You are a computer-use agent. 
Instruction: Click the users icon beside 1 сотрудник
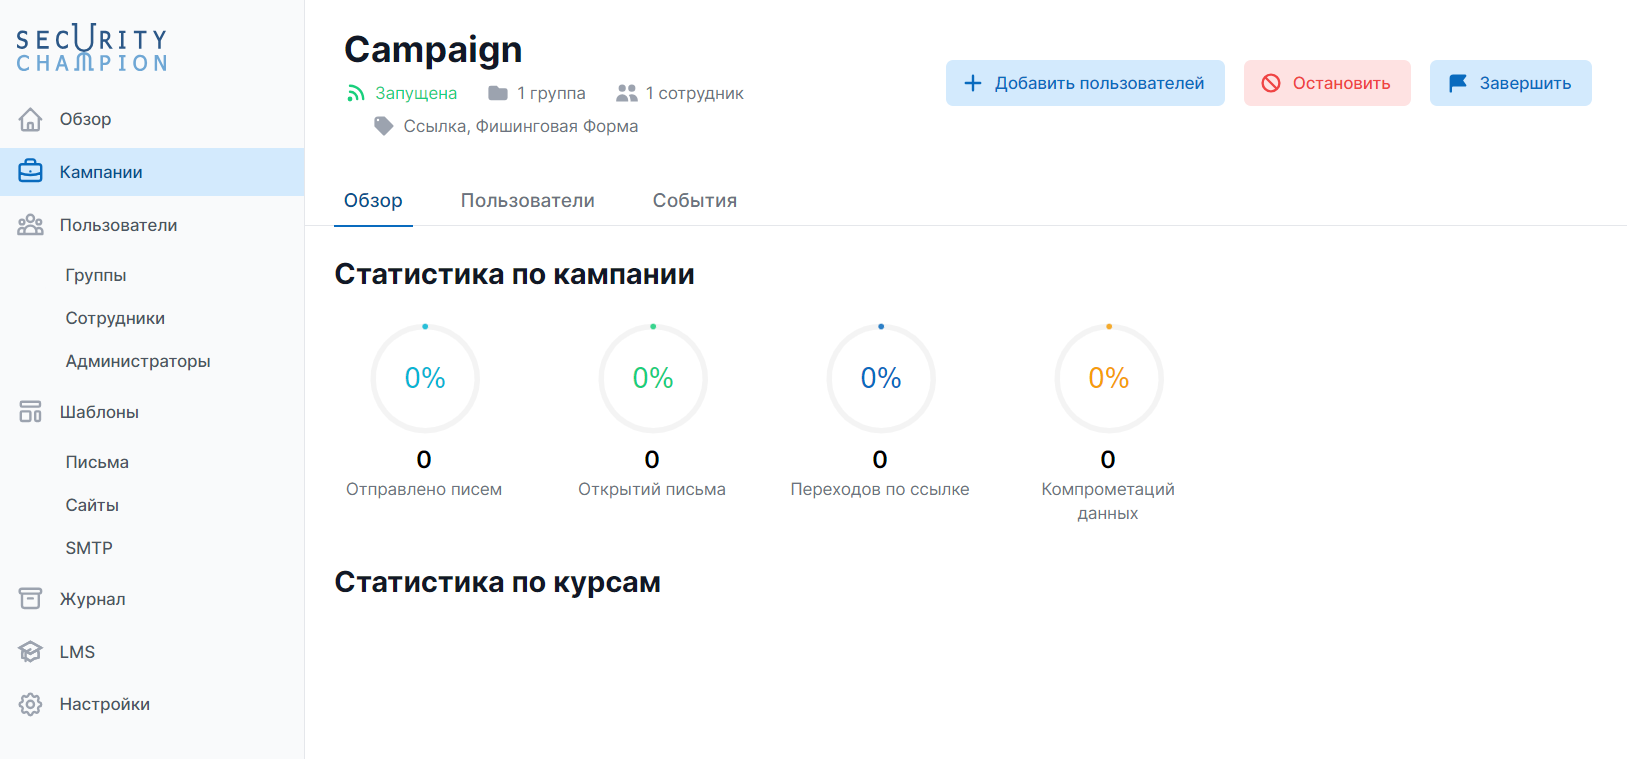coord(627,93)
